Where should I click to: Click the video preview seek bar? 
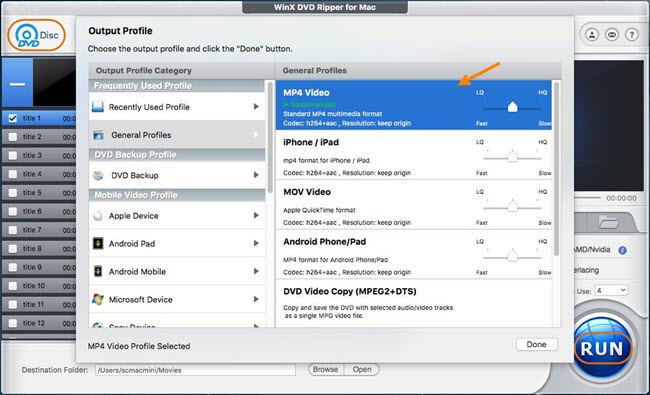[x=587, y=198]
